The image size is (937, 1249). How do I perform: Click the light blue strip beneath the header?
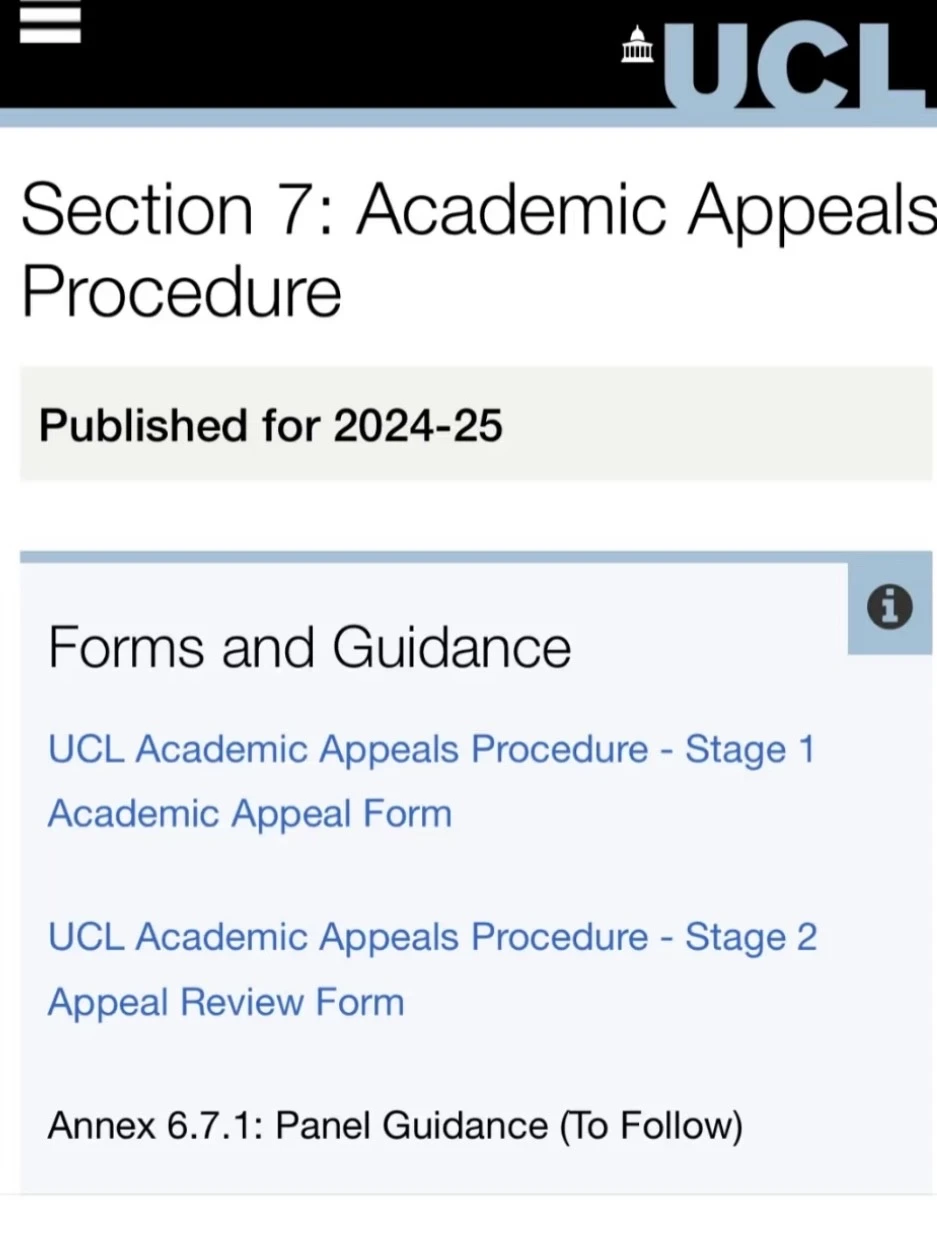point(468,117)
